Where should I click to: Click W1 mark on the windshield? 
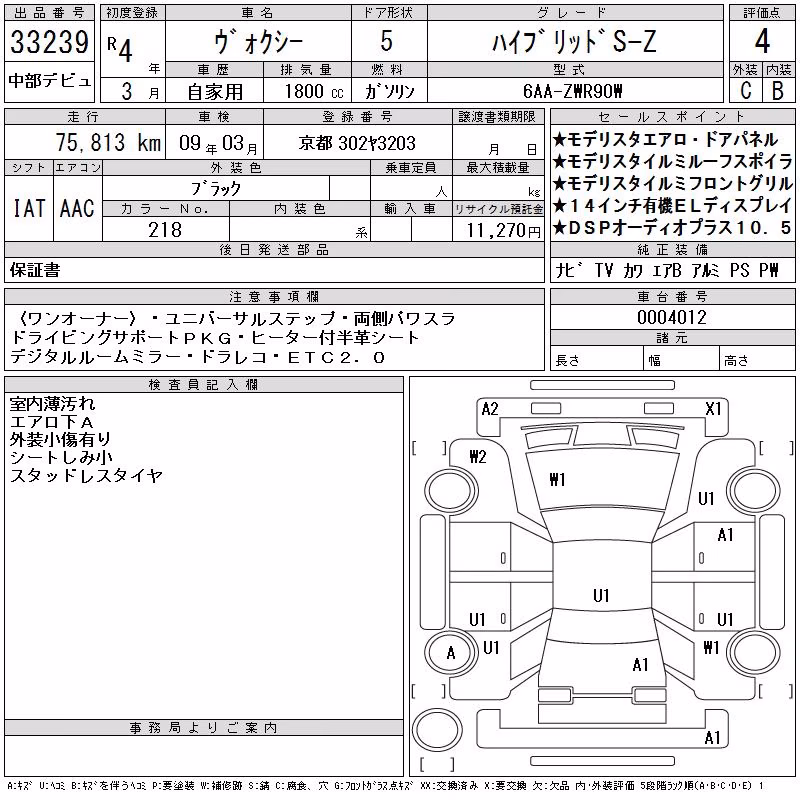click(557, 480)
